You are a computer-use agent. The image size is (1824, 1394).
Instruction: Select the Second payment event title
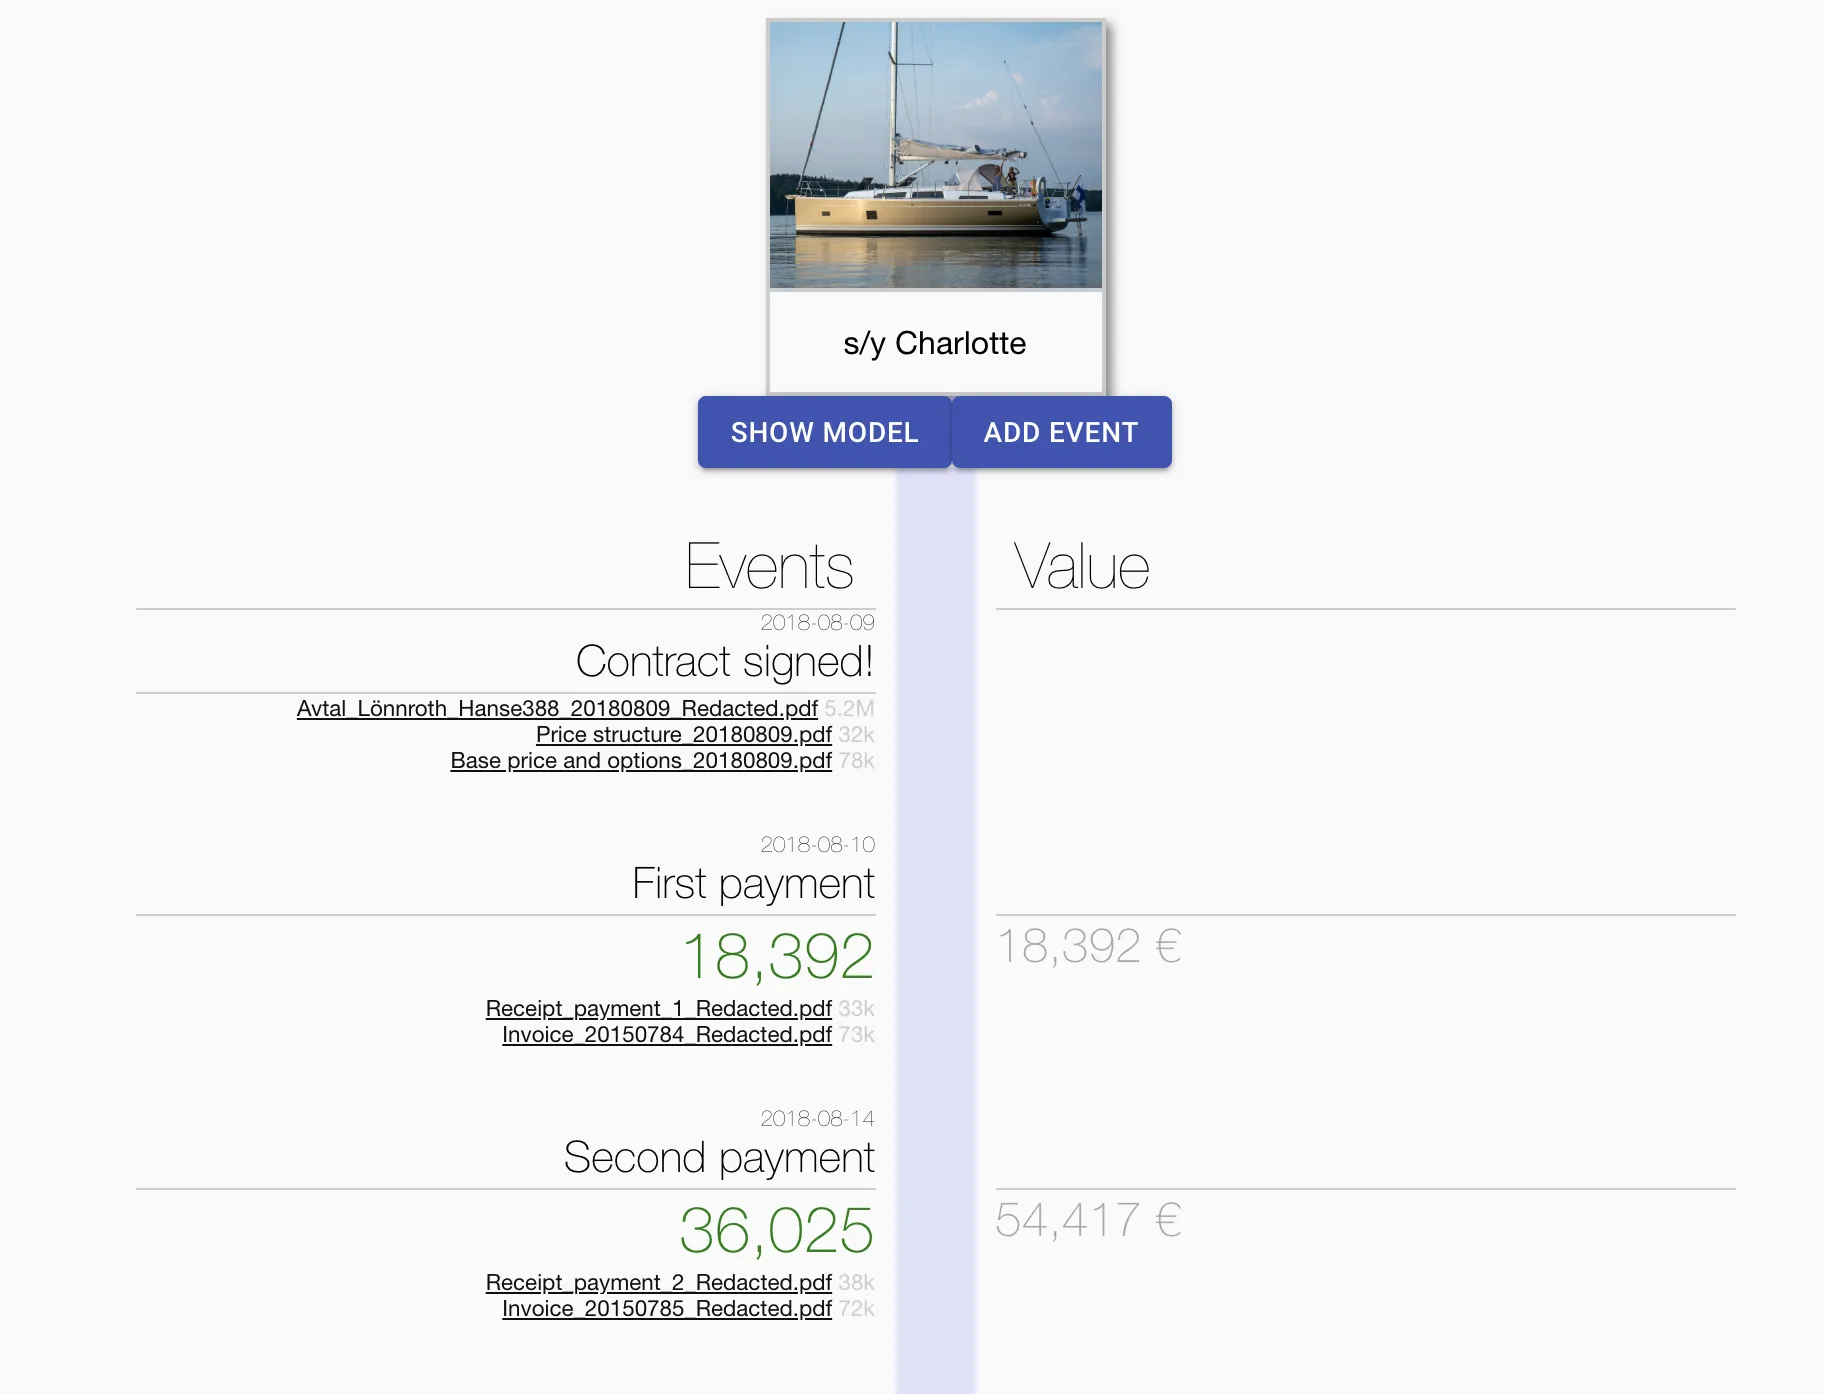[718, 1158]
